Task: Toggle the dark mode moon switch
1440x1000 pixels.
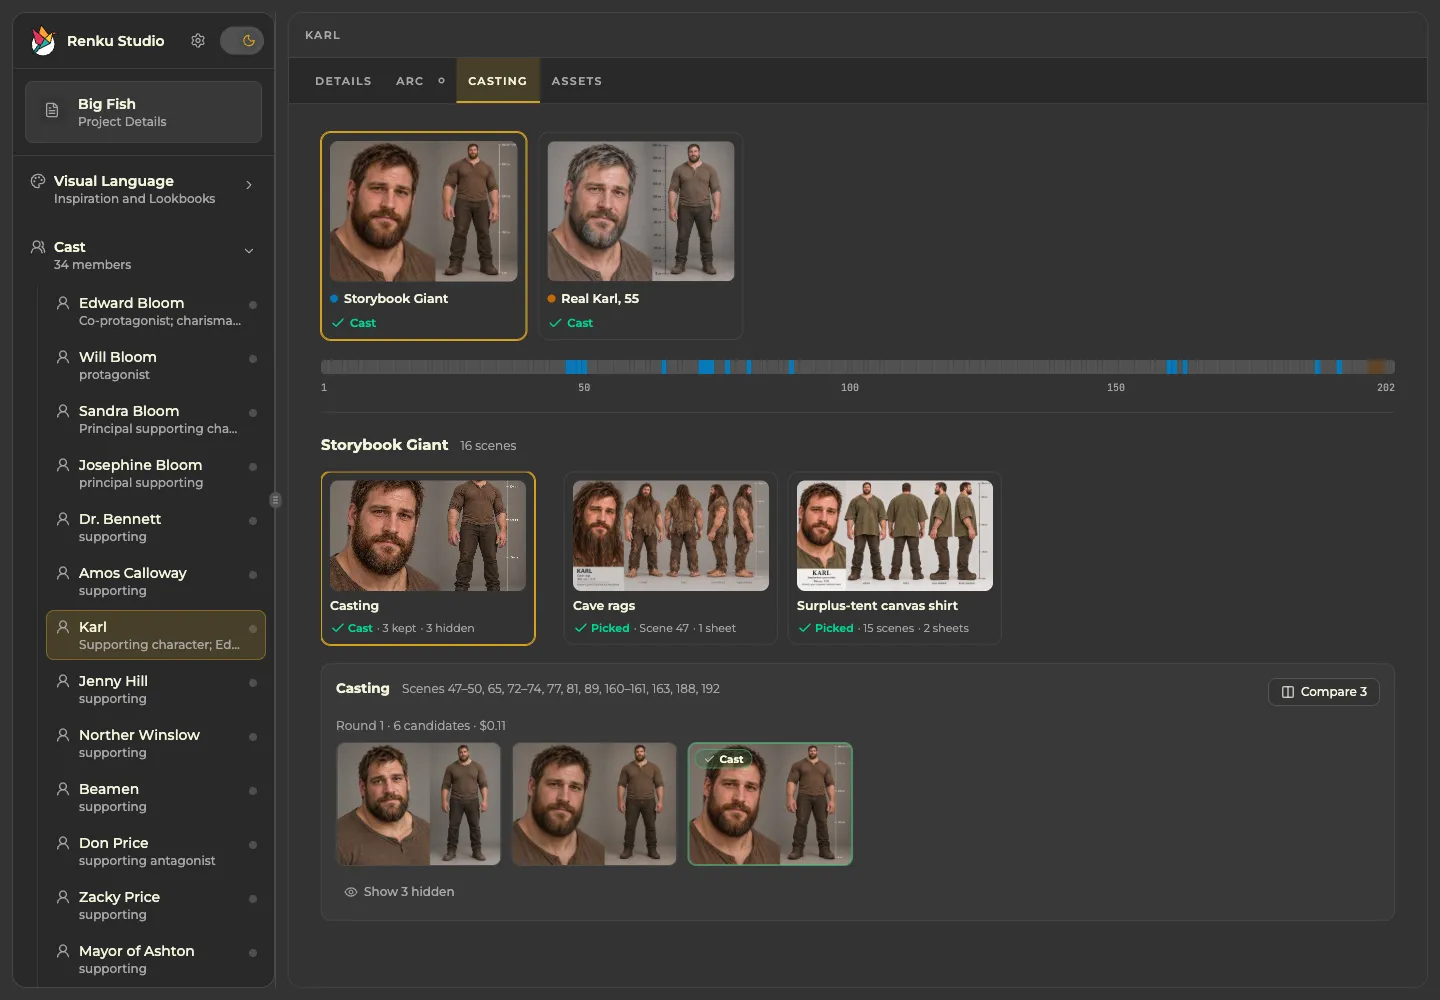Action: click(x=241, y=40)
